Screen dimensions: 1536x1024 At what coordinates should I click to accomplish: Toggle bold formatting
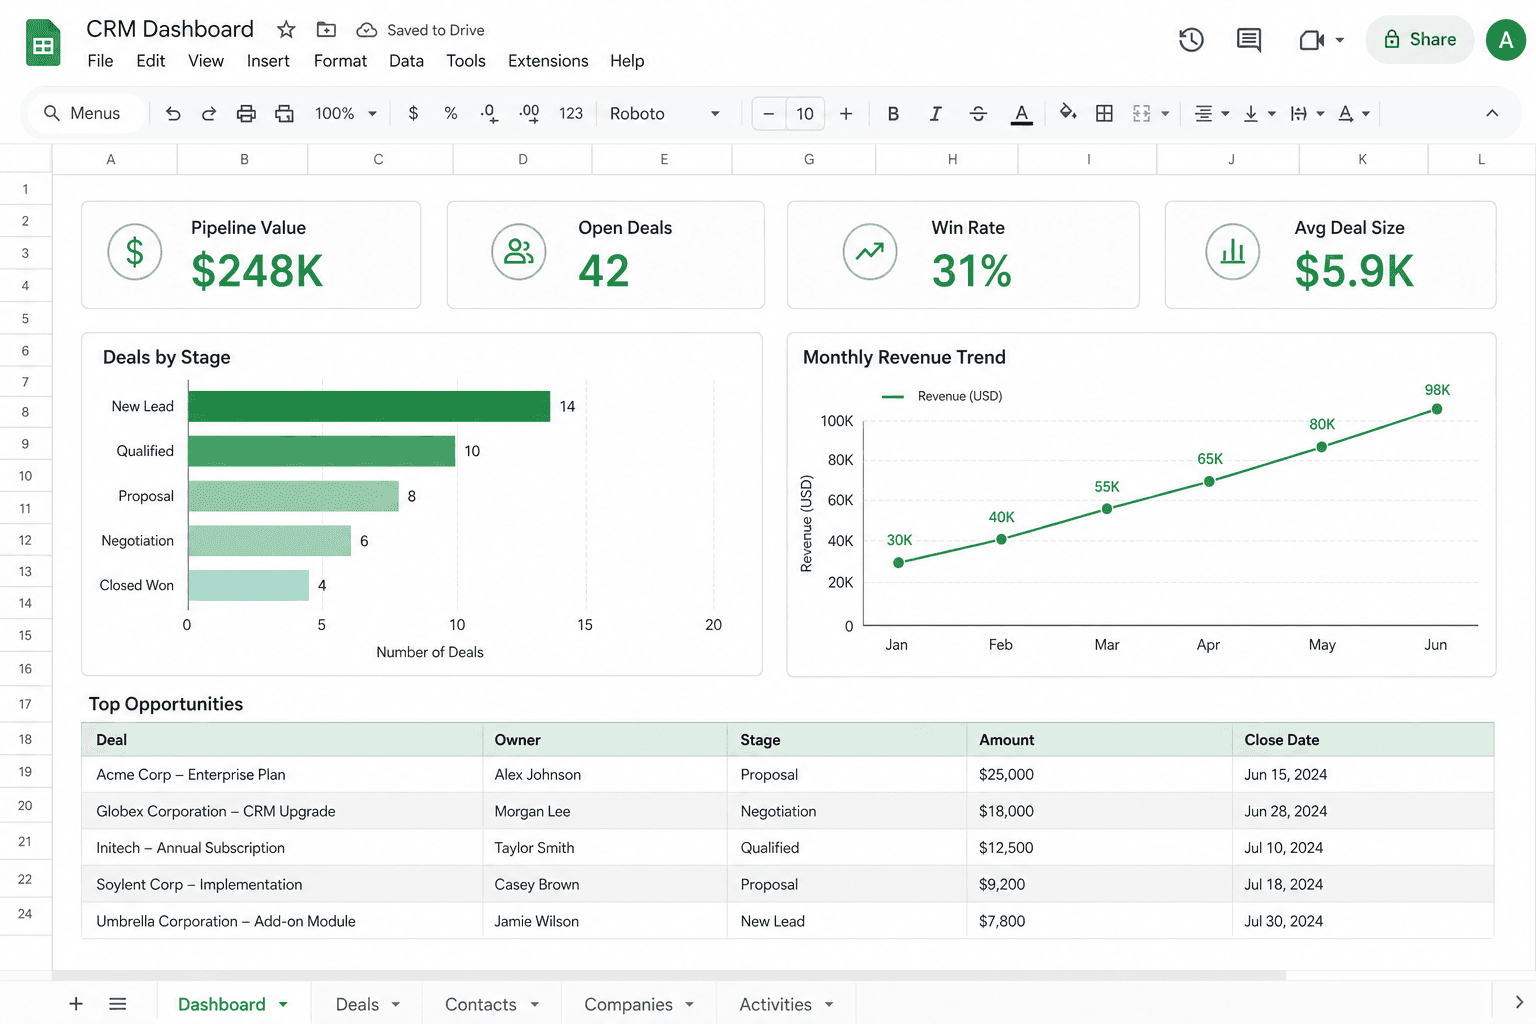(893, 114)
